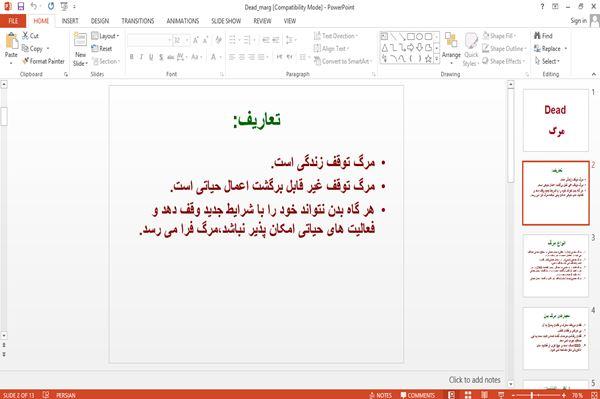Open the Font size dropdown
This screenshot has width=600, height=399.
(x=187, y=40)
